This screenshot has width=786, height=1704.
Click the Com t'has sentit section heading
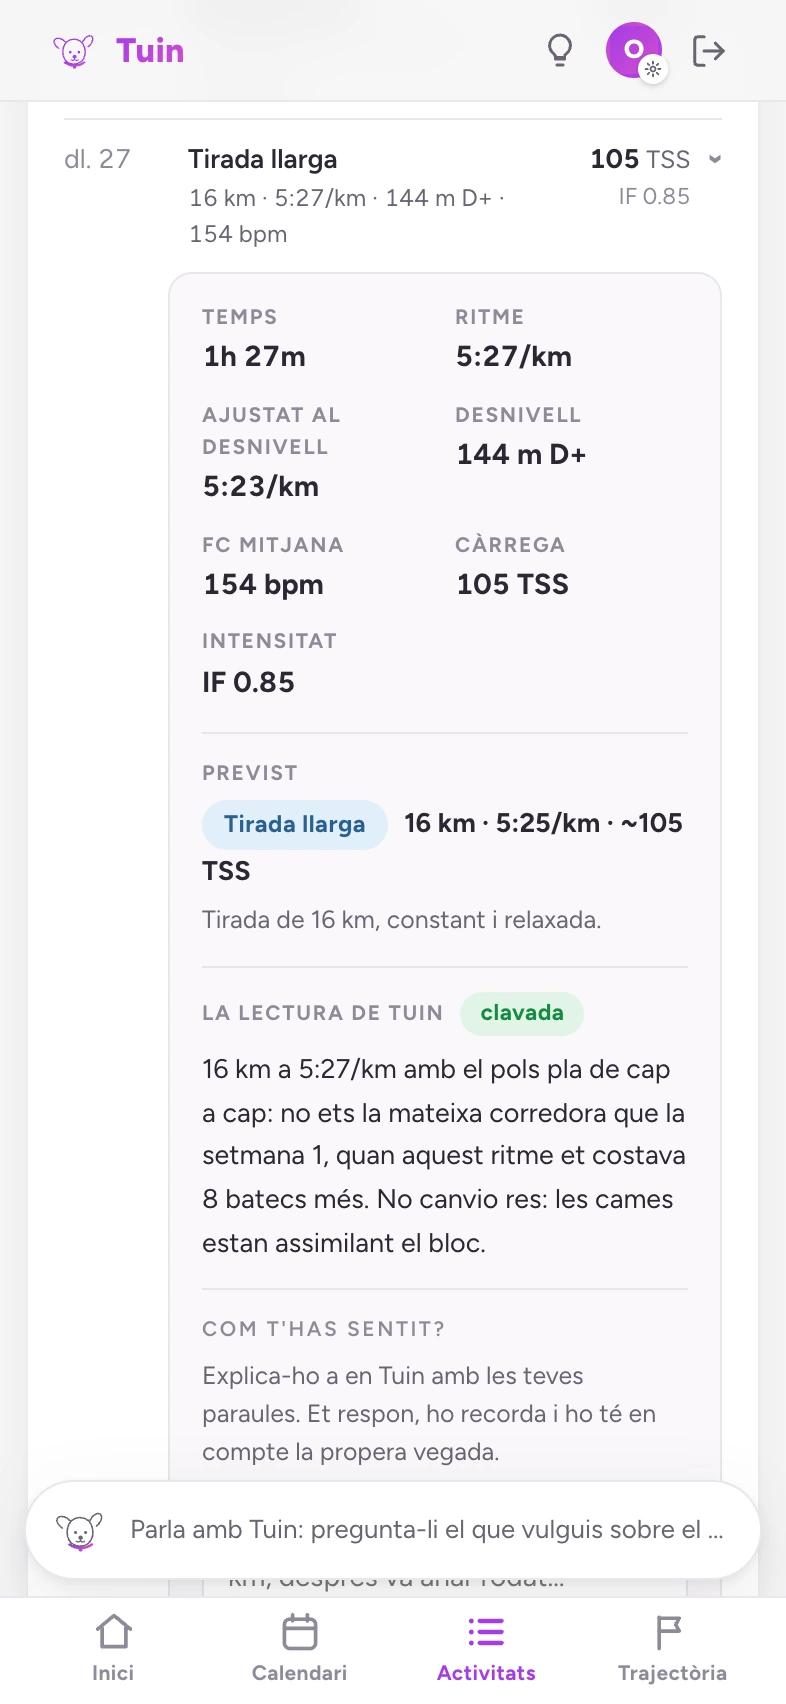coord(323,1329)
